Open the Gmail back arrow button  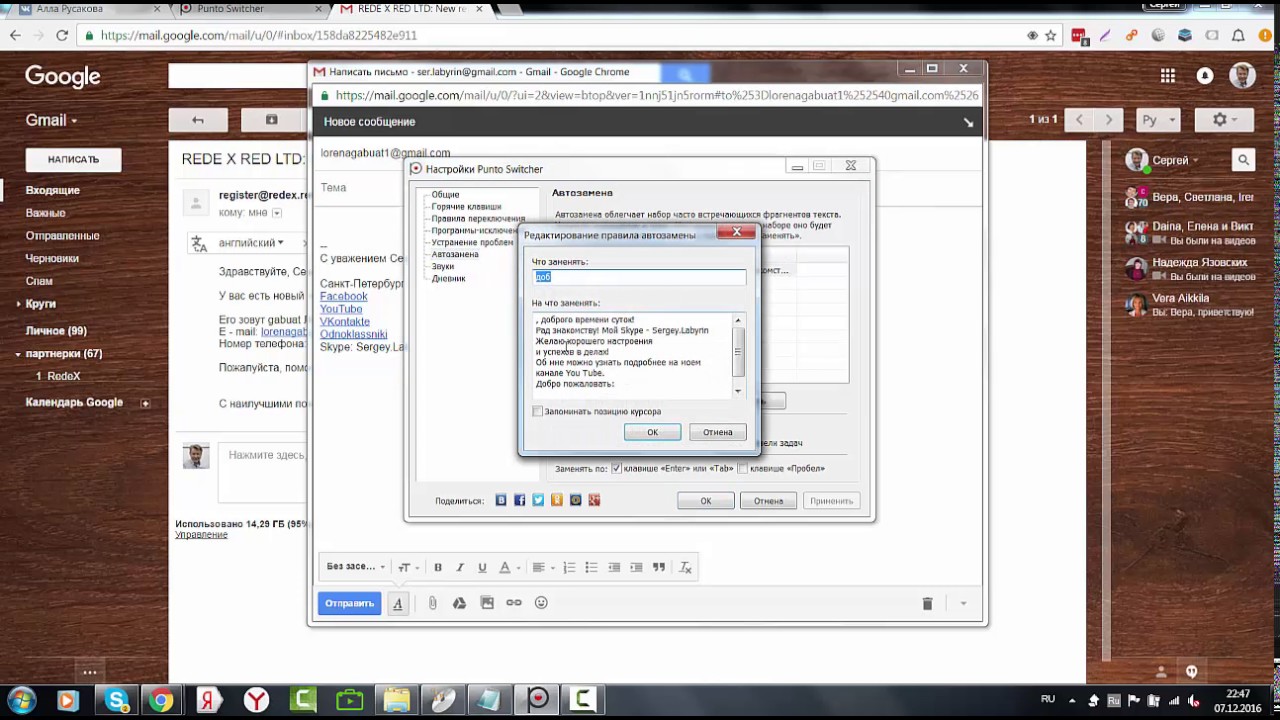198,120
